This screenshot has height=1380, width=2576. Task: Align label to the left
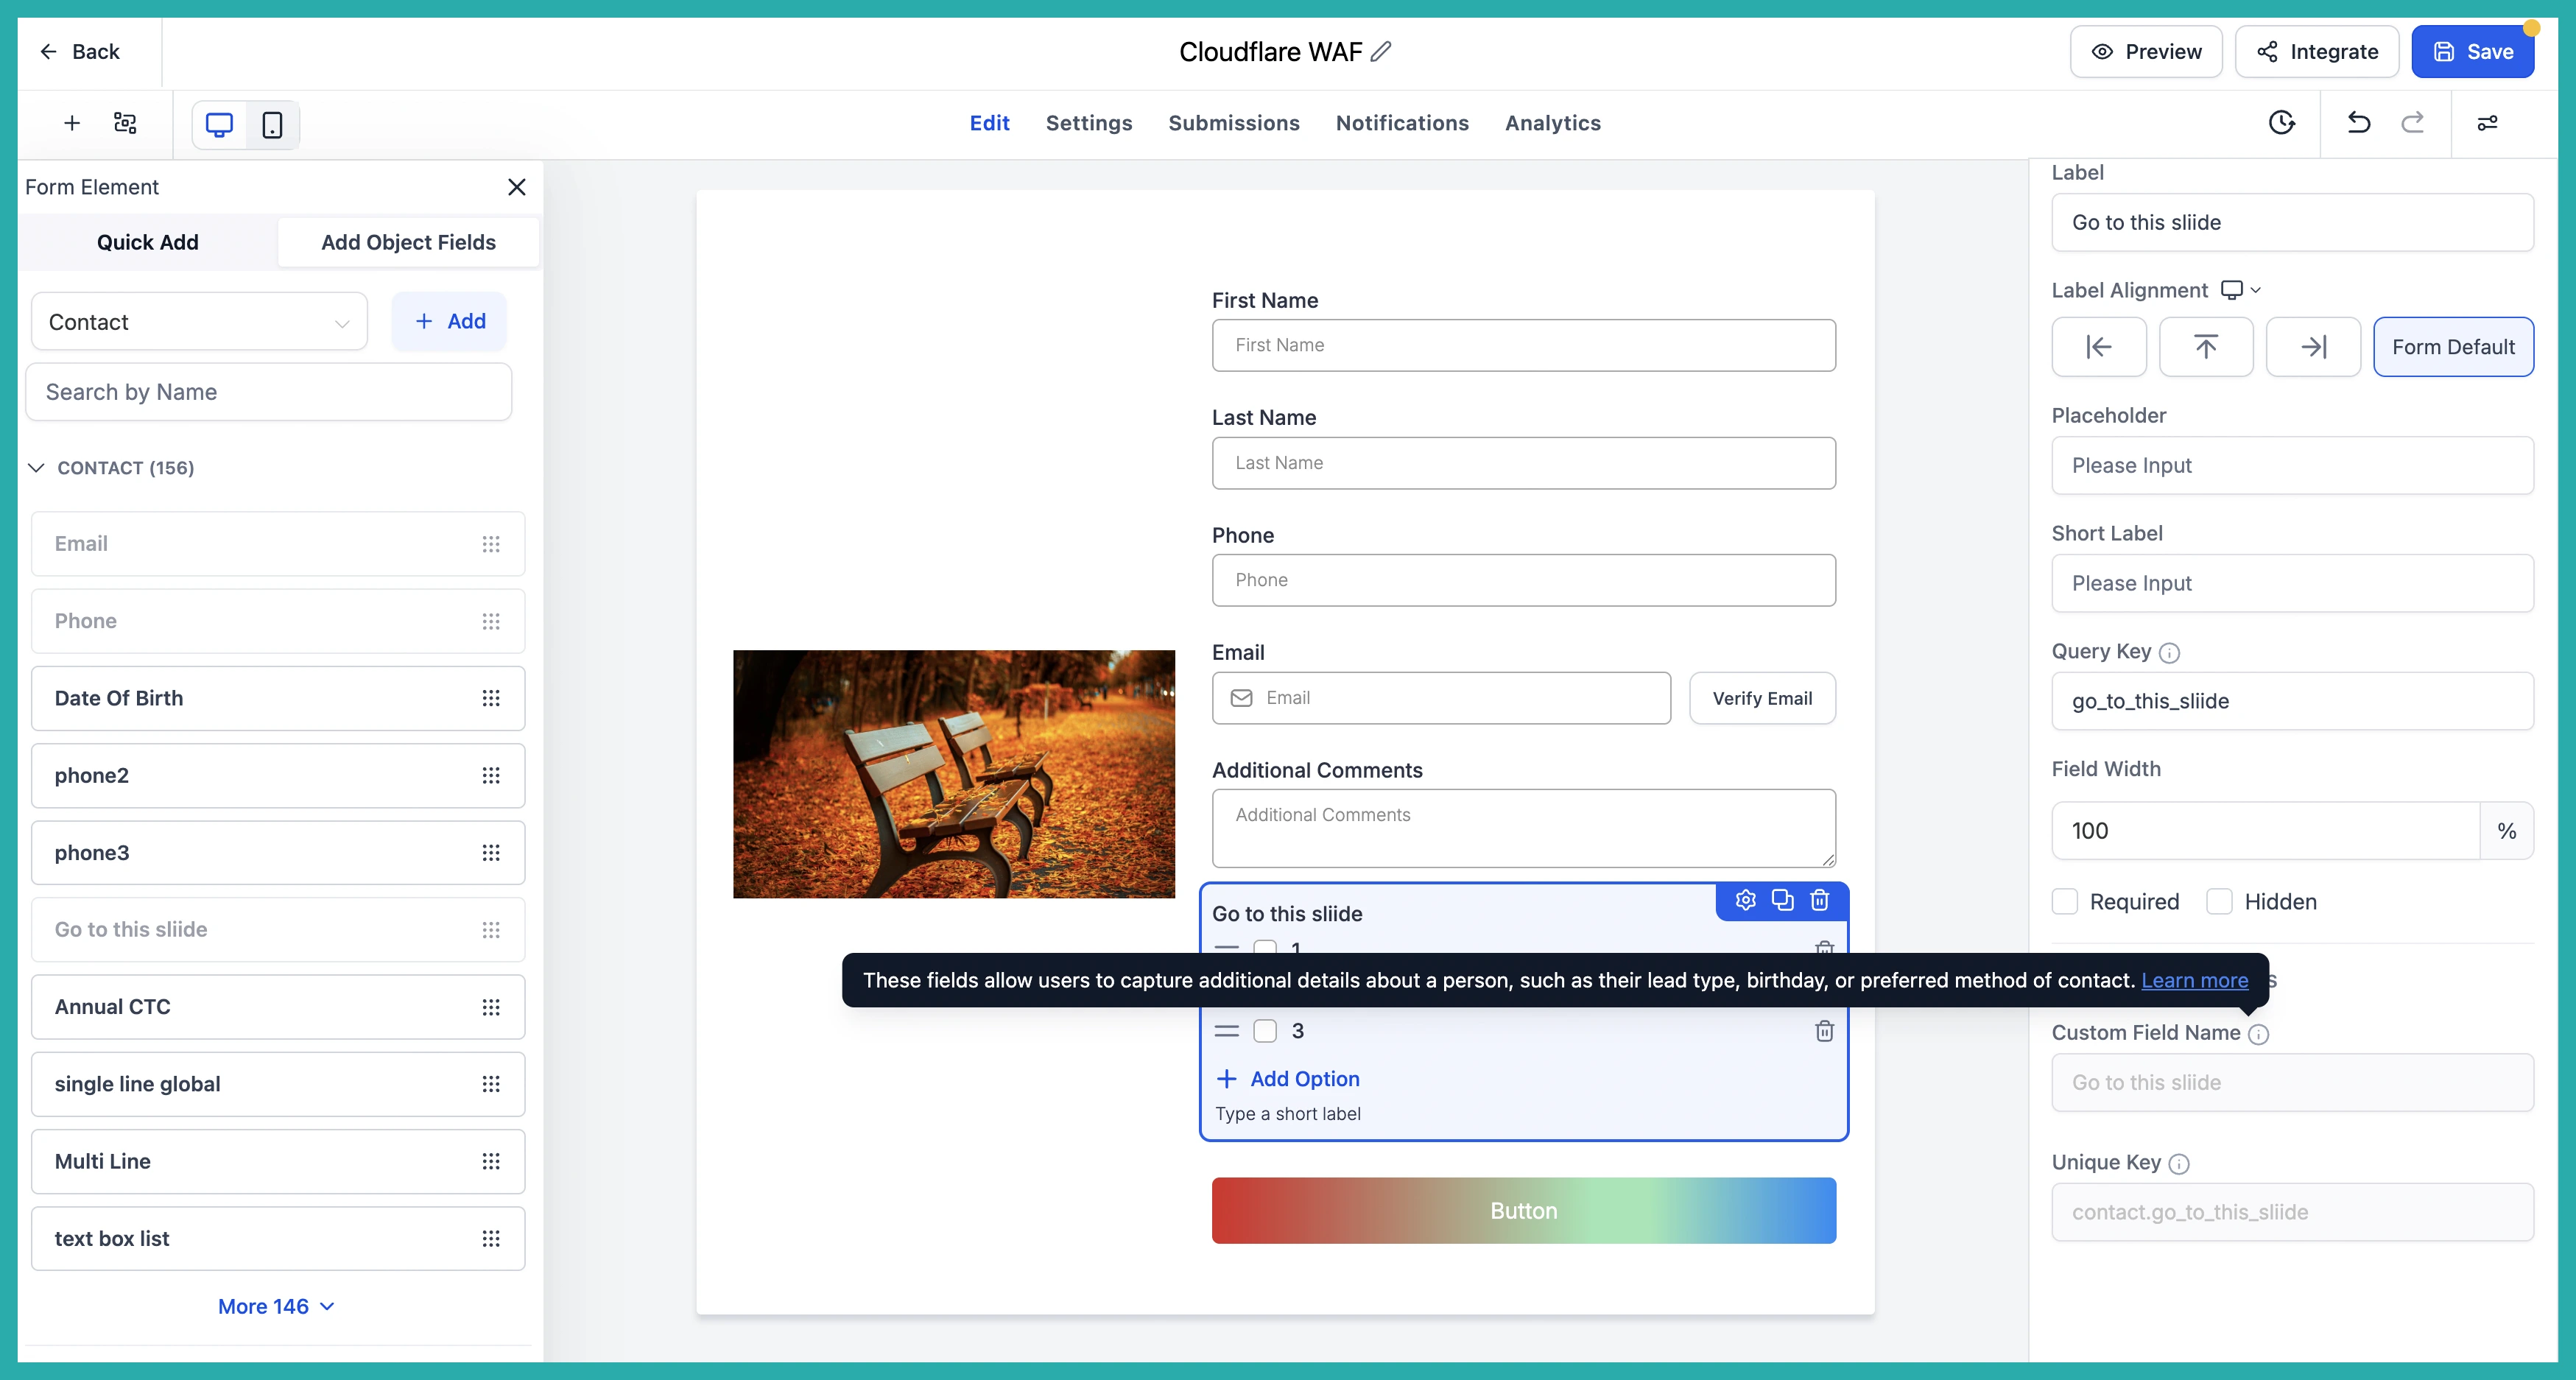(x=2098, y=347)
